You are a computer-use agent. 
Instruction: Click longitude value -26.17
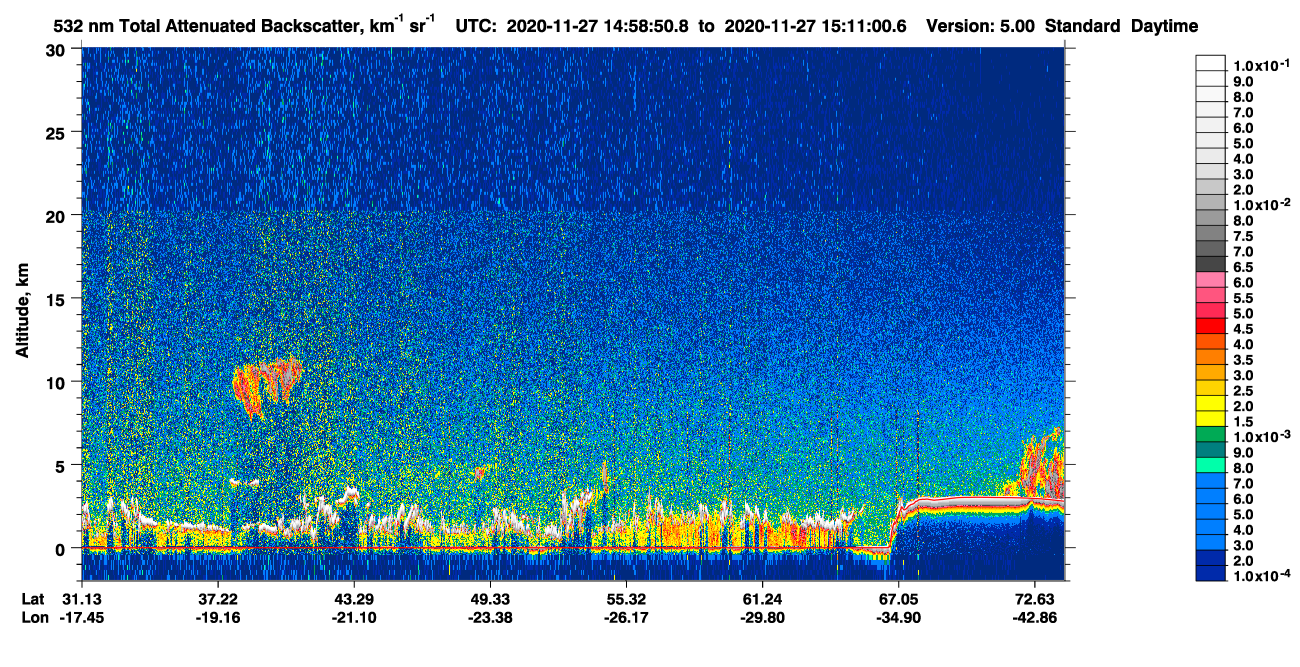[x=626, y=617]
